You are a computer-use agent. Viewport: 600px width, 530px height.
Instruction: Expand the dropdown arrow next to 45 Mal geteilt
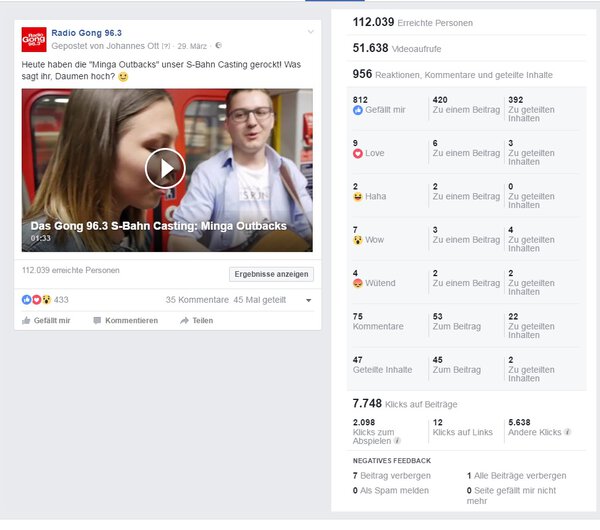pos(308,300)
